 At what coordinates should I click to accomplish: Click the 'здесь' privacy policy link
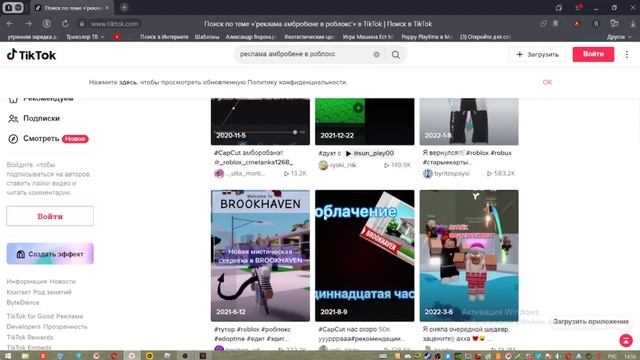point(127,82)
